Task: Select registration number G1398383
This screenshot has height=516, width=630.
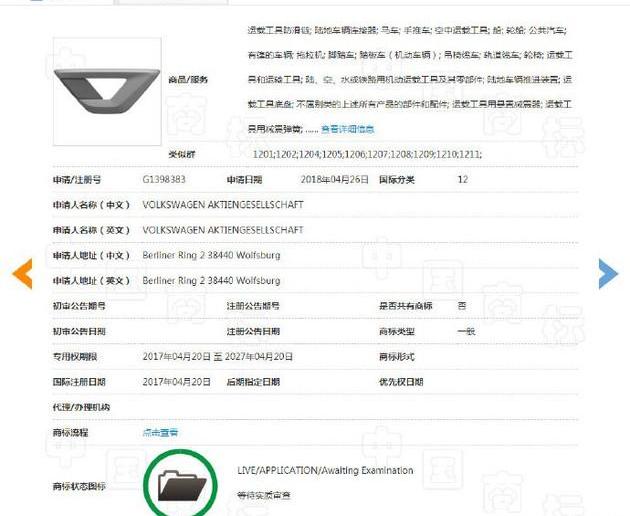Action: coord(164,179)
